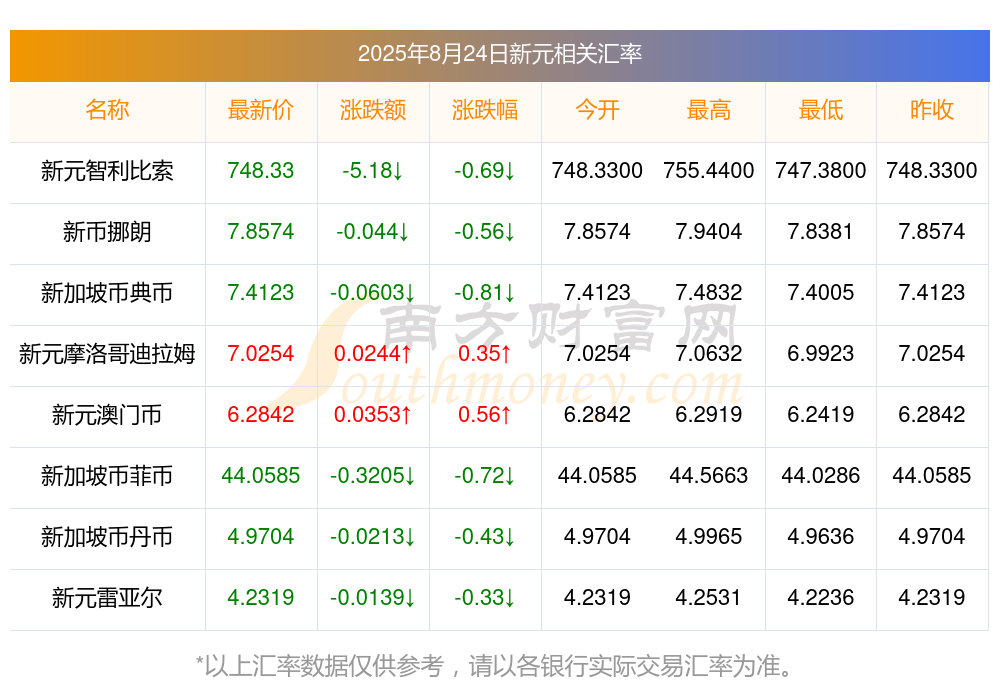Select the 新元雷亚尔 row name
This screenshot has height=698, width=1000.
tap(107, 598)
